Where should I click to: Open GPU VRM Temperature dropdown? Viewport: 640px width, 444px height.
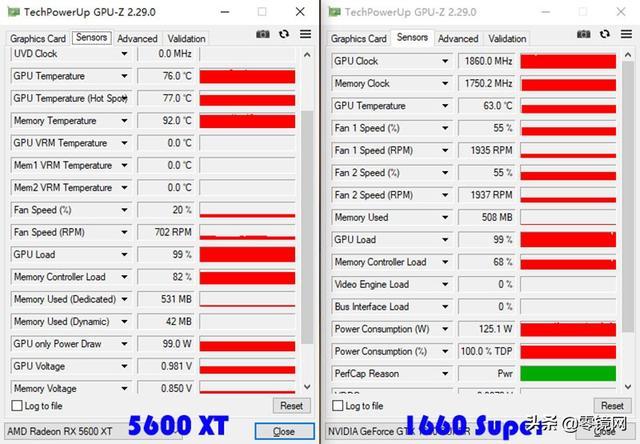point(124,143)
